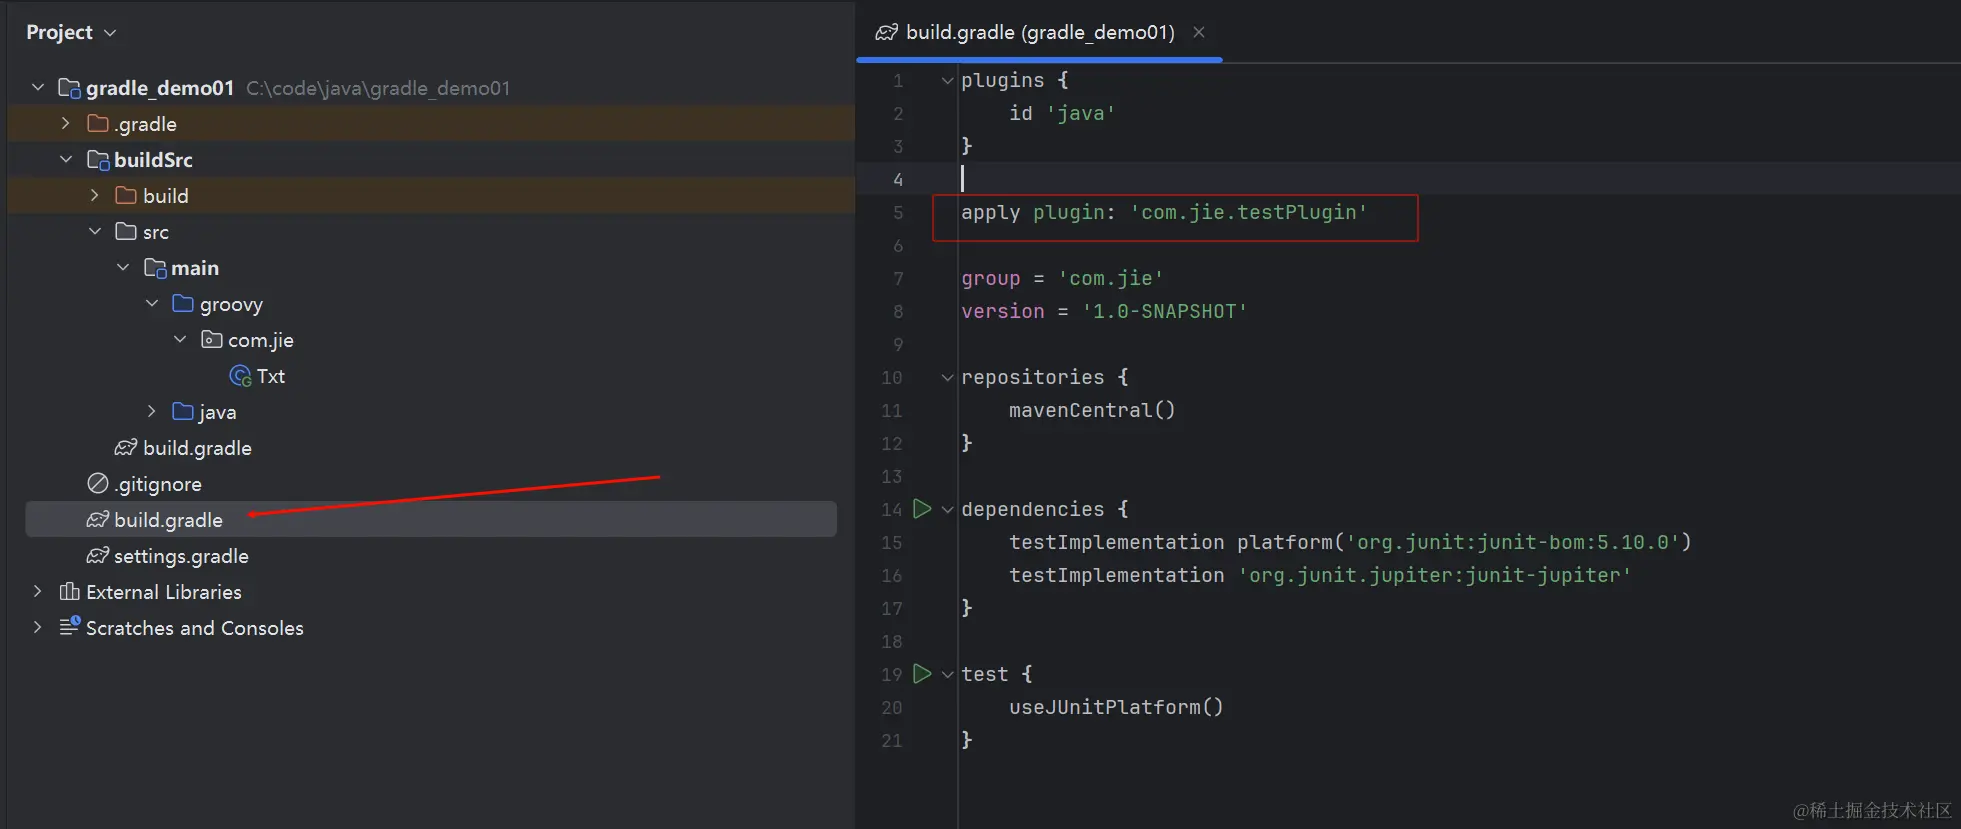
Task: Click line number 13 in gutter
Action: coord(891,477)
